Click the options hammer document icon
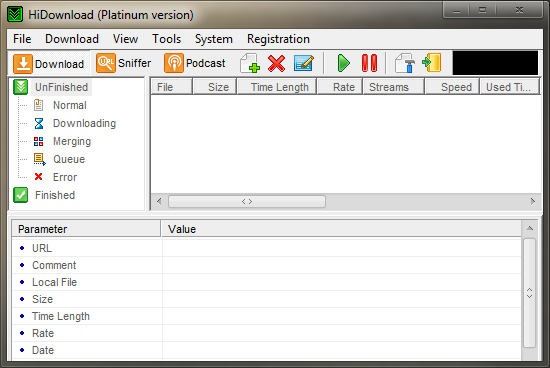The image size is (550, 368). [x=404, y=63]
